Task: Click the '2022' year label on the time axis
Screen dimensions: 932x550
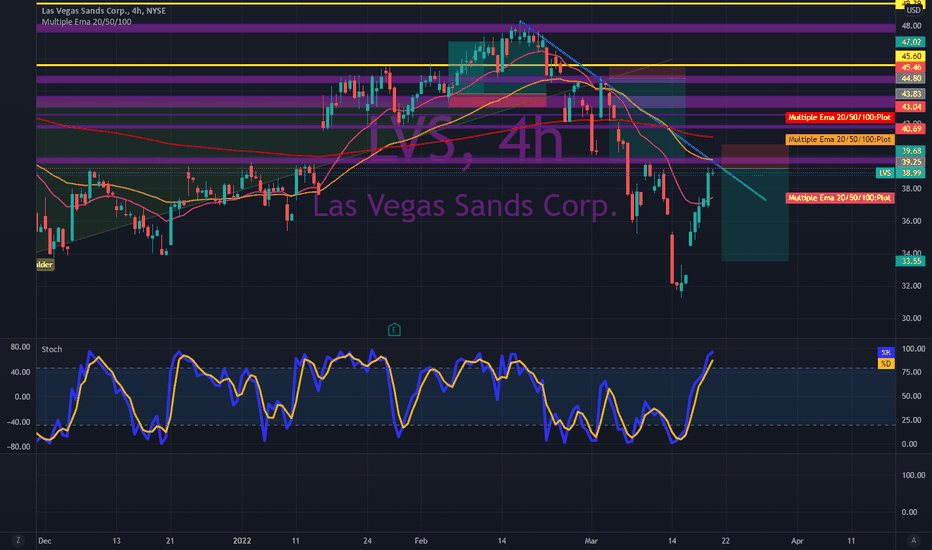Action: tap(242, 541)
